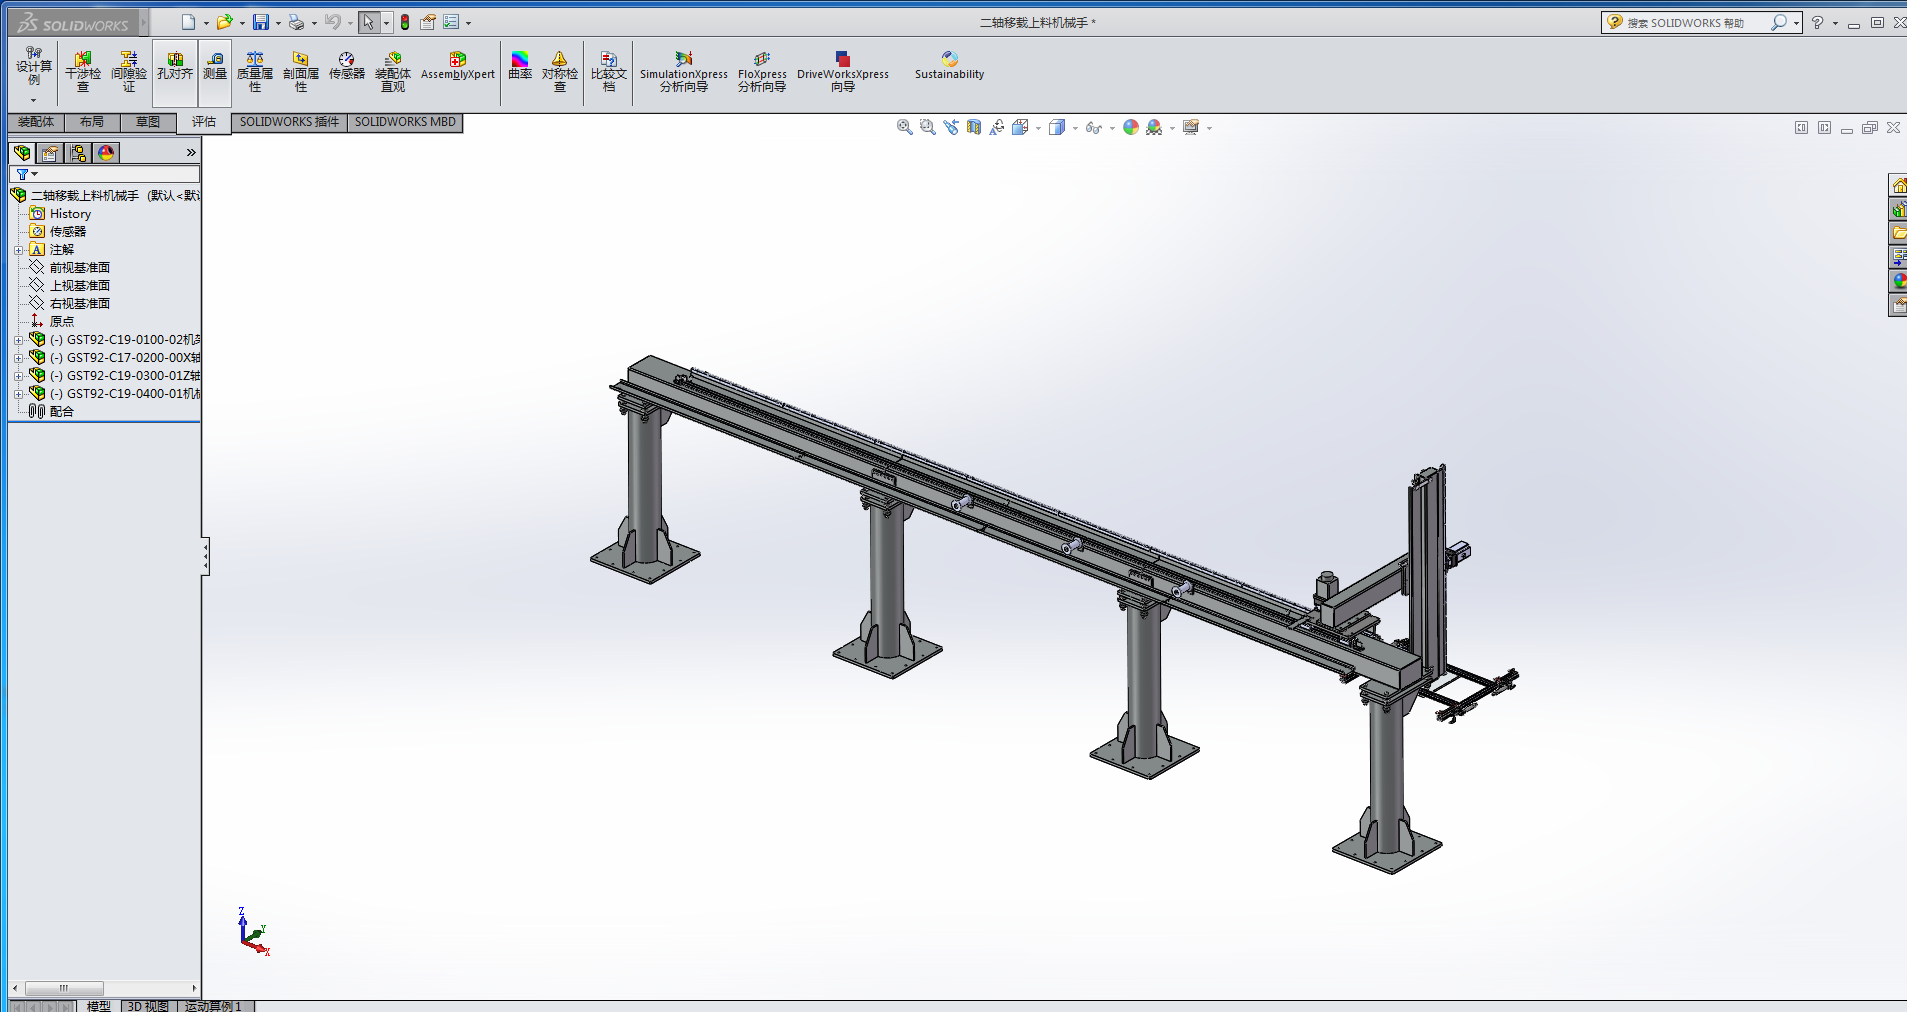Expand the GST92-C19-0100-02 component node
1907x1012 pixels.
click(18, 340)
